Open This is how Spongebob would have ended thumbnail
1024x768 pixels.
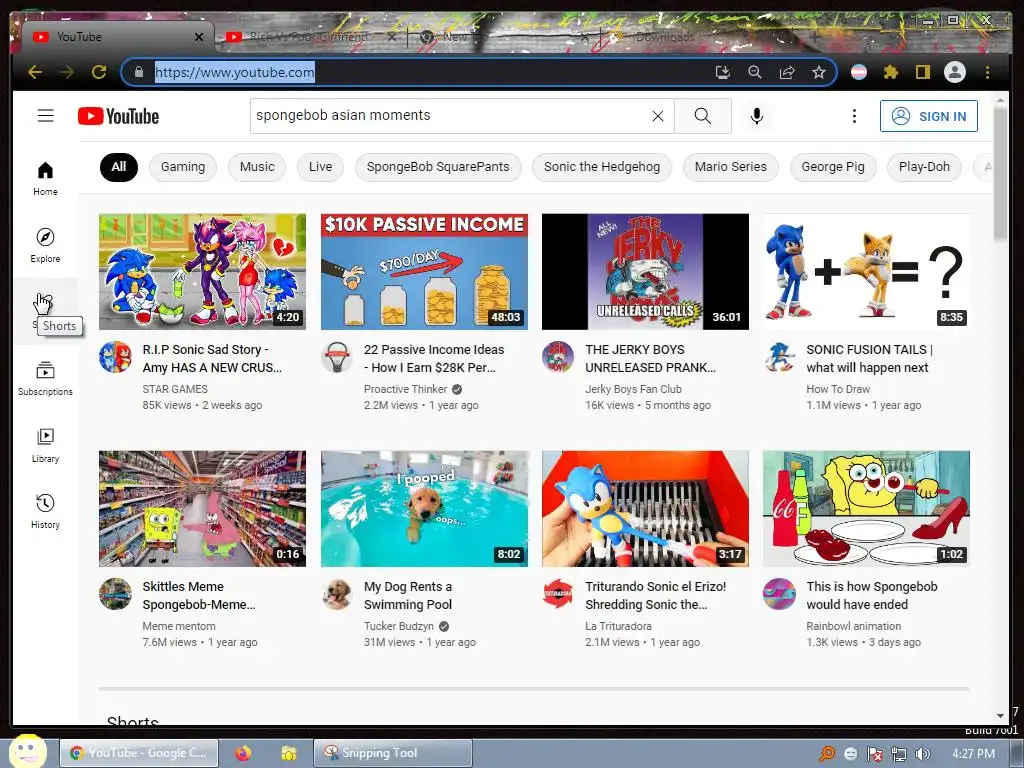(x=866, y=509)
